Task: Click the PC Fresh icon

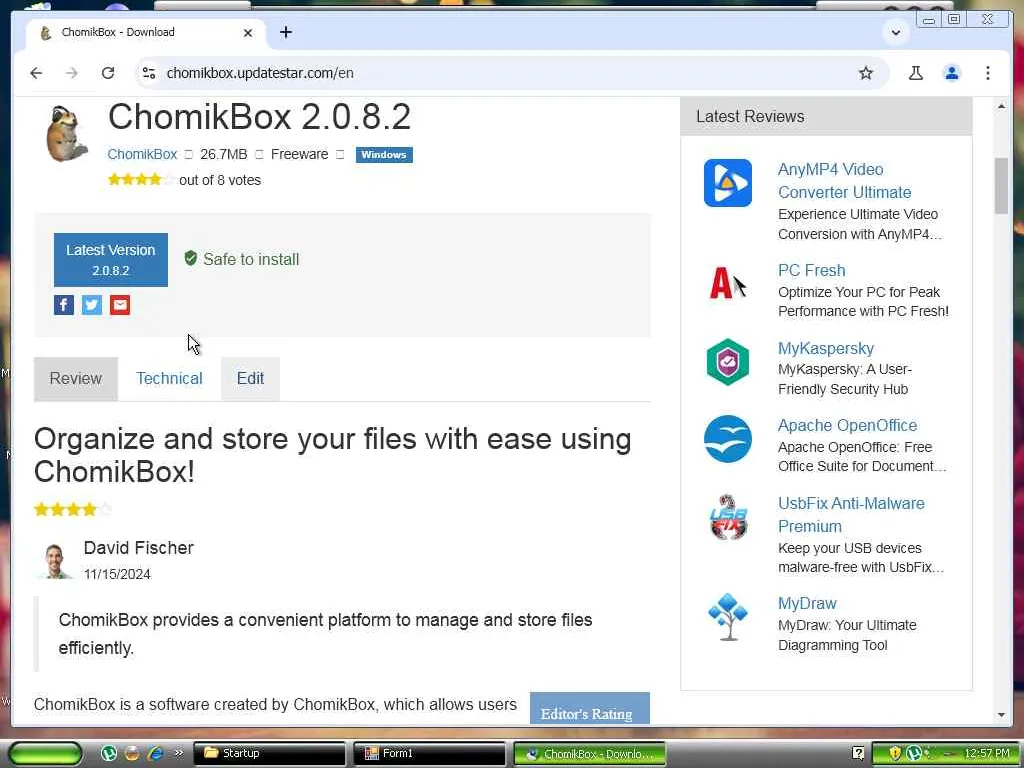Action: pos(728,283)
